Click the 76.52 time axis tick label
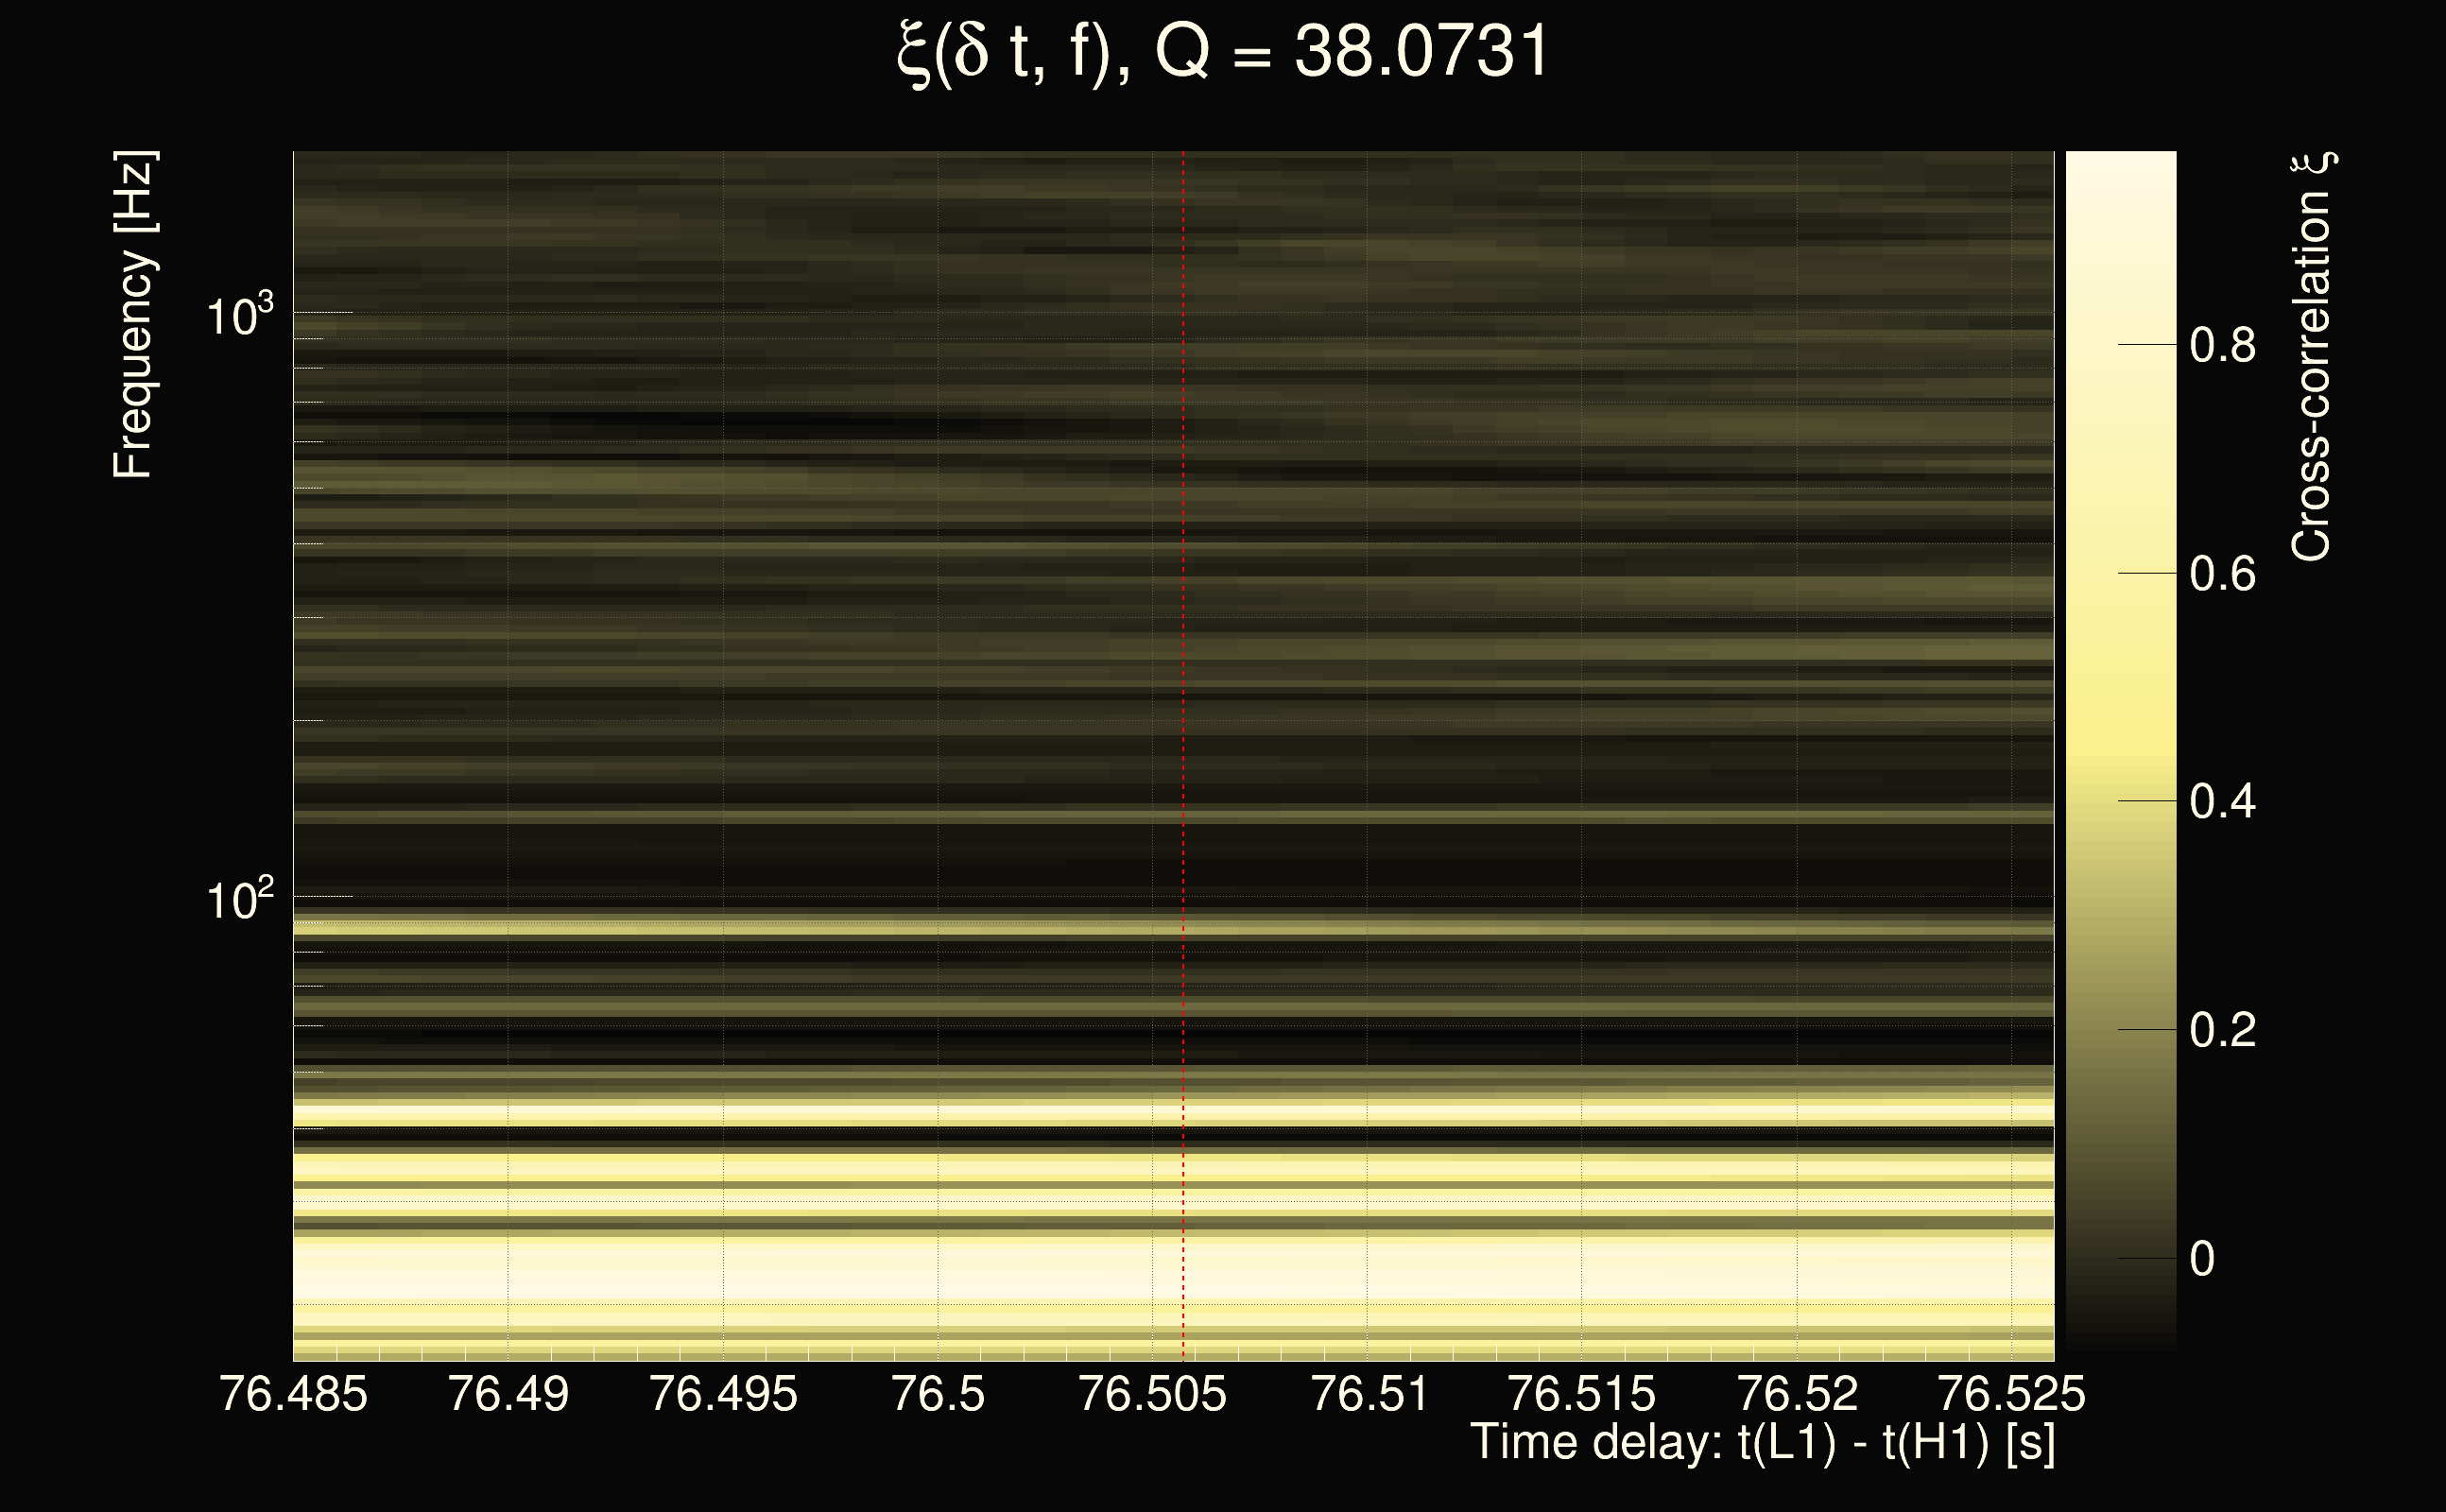 coord(1797,1394)
